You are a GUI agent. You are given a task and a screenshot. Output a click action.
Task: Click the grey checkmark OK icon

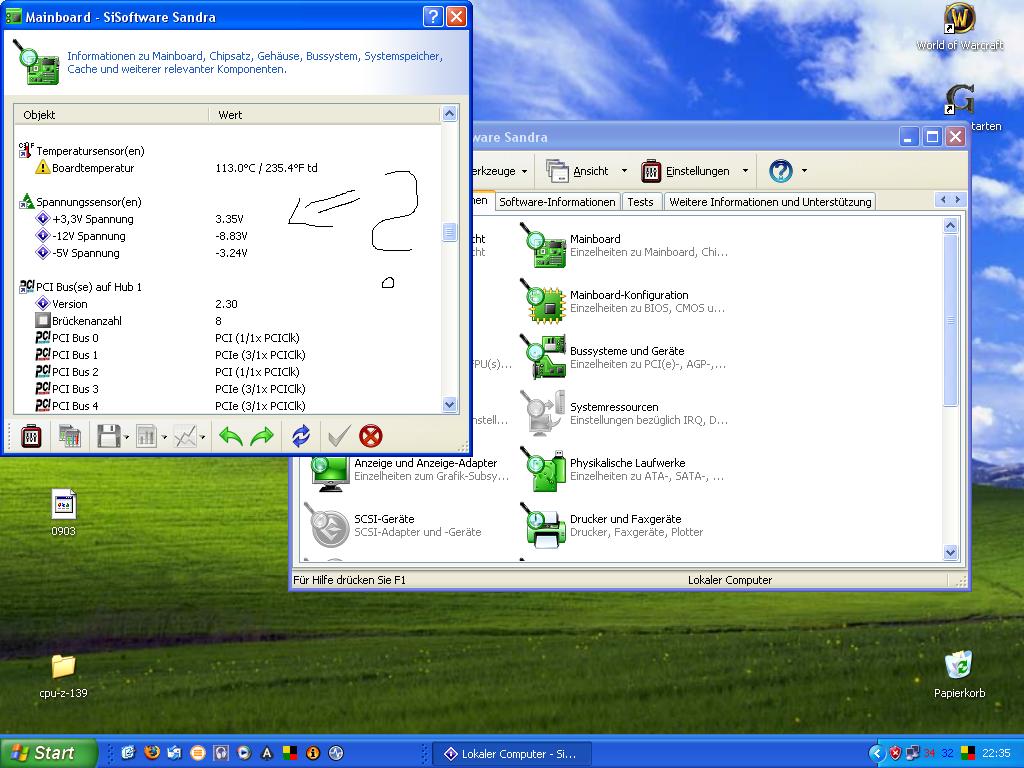point(339,436)
